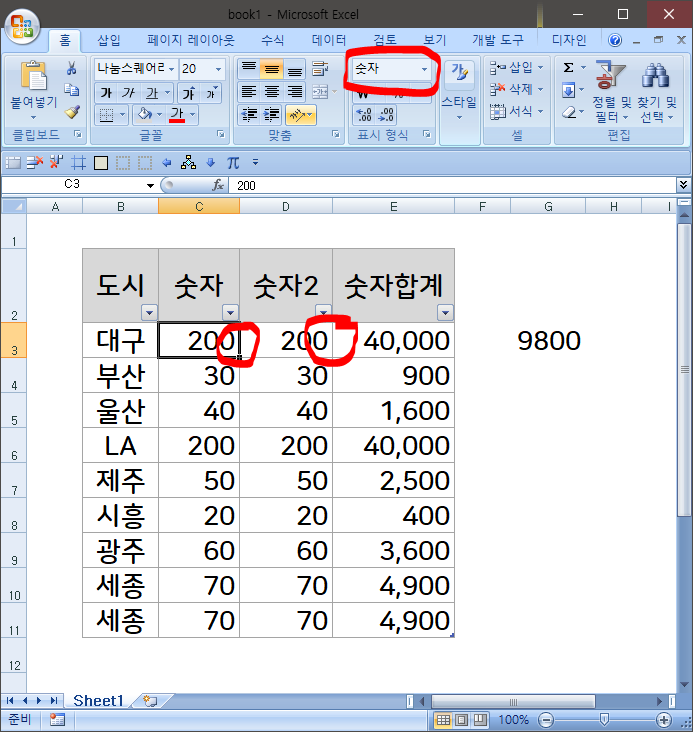Increase font size with the large 가 button
Image resolution: width=693 pixels, height=732 pixels.
coord(189,93)
